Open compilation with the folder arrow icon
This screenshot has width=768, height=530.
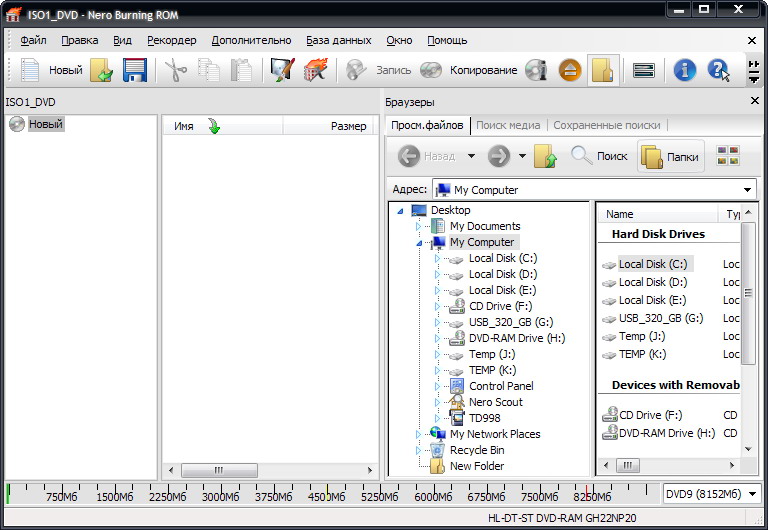tap(102, 70)
